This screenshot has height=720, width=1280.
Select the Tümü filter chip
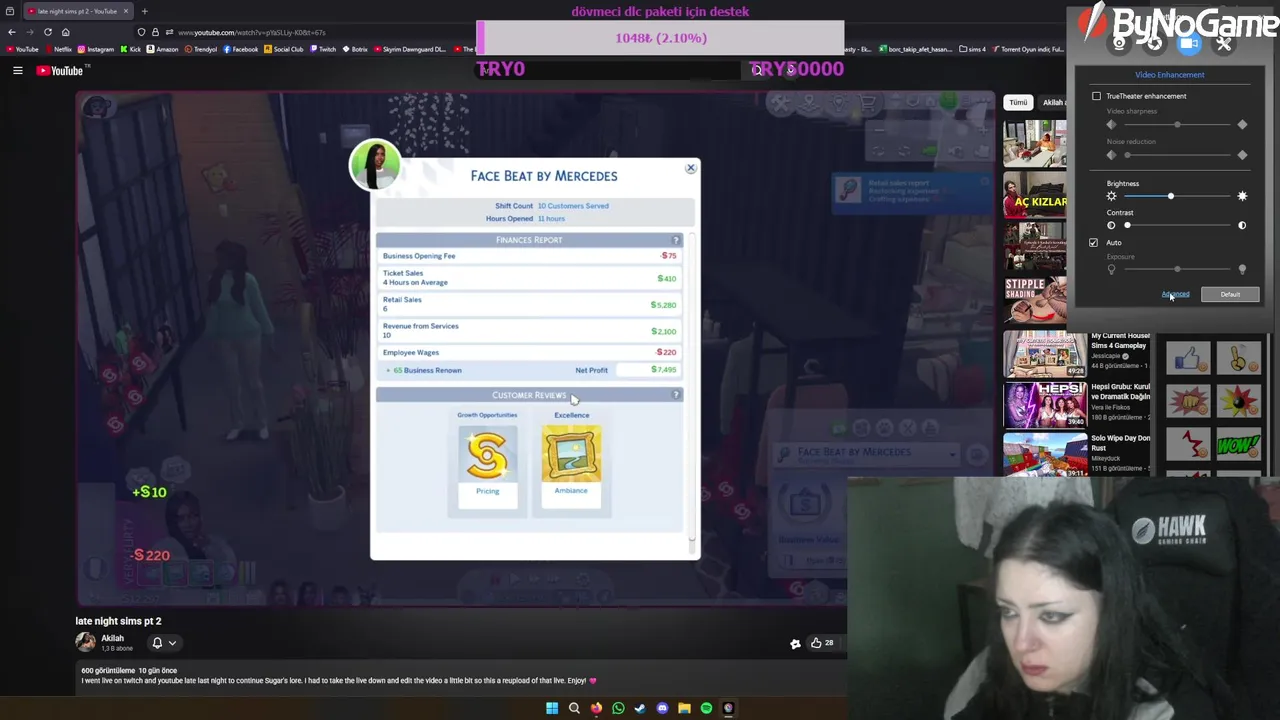coord(1018,102)
